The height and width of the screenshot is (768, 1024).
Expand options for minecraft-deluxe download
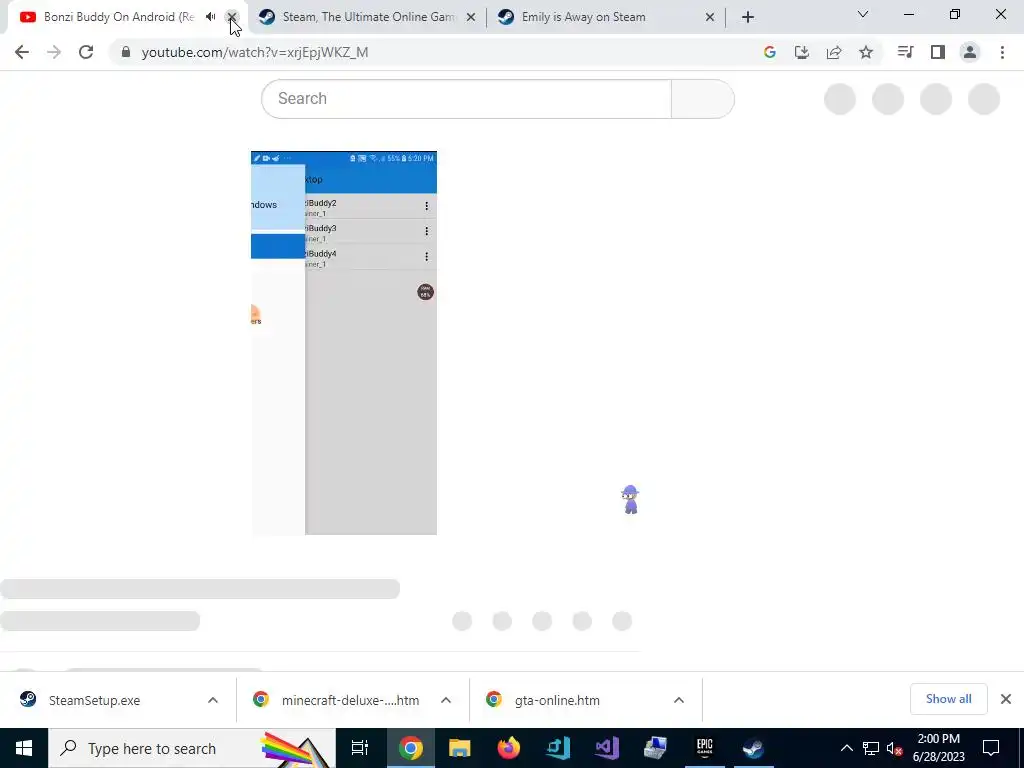tap(446, 700)
